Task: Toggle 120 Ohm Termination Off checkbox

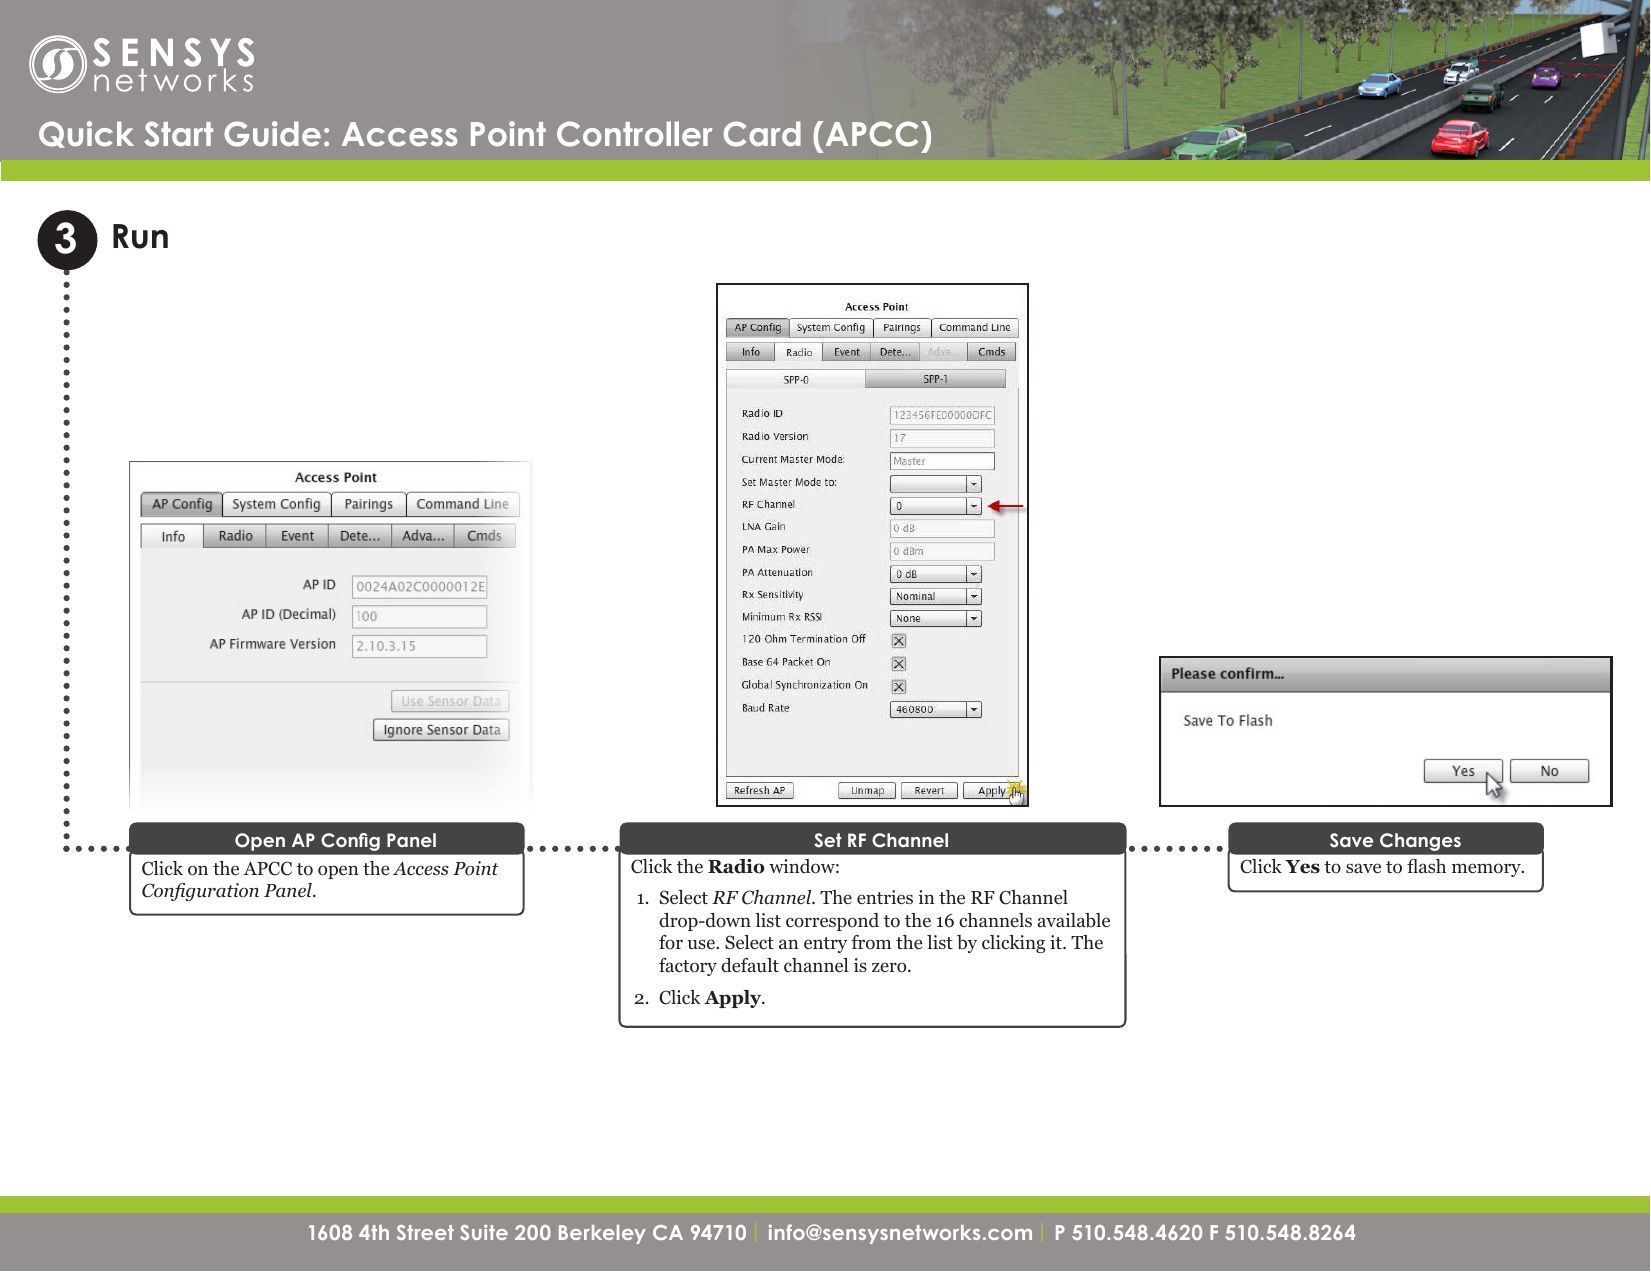Action: (899, 641)
